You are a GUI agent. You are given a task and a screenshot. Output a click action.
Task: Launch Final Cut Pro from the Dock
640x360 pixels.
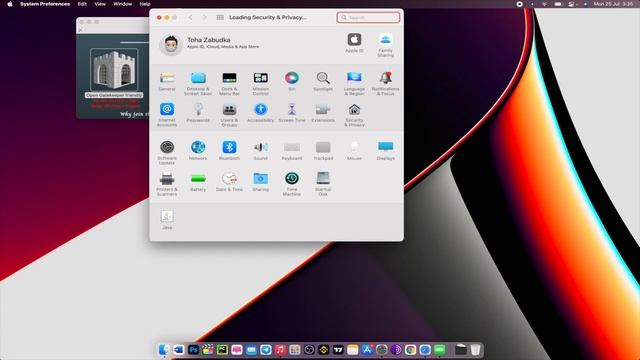click(x=208, y=350)
